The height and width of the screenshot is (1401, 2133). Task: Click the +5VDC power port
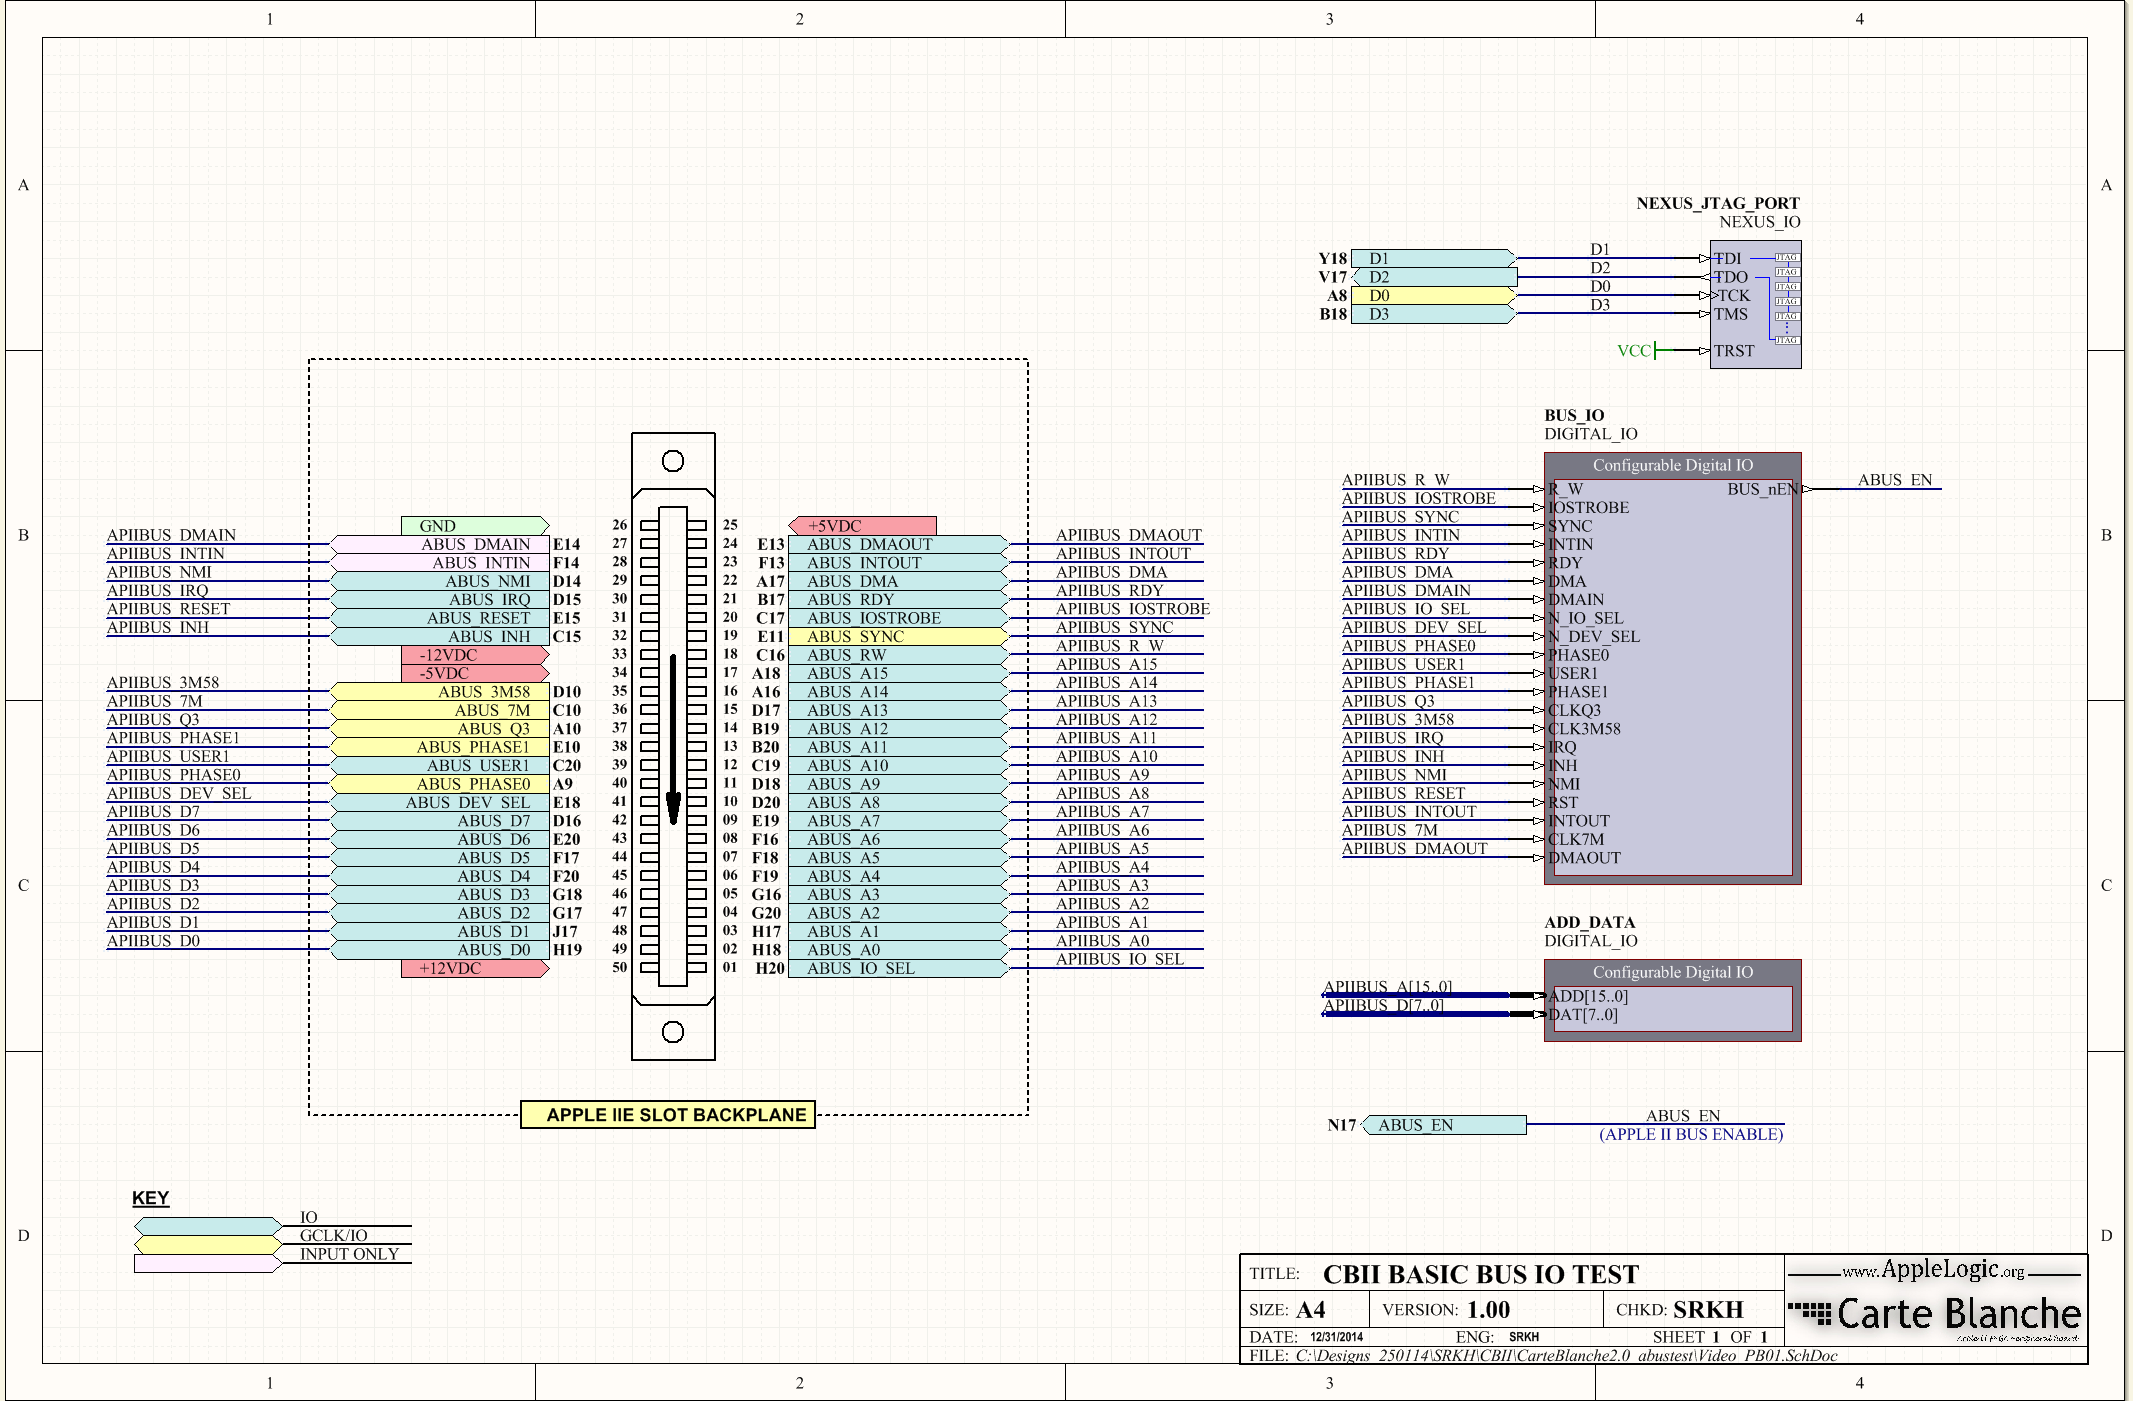point(862,526)
